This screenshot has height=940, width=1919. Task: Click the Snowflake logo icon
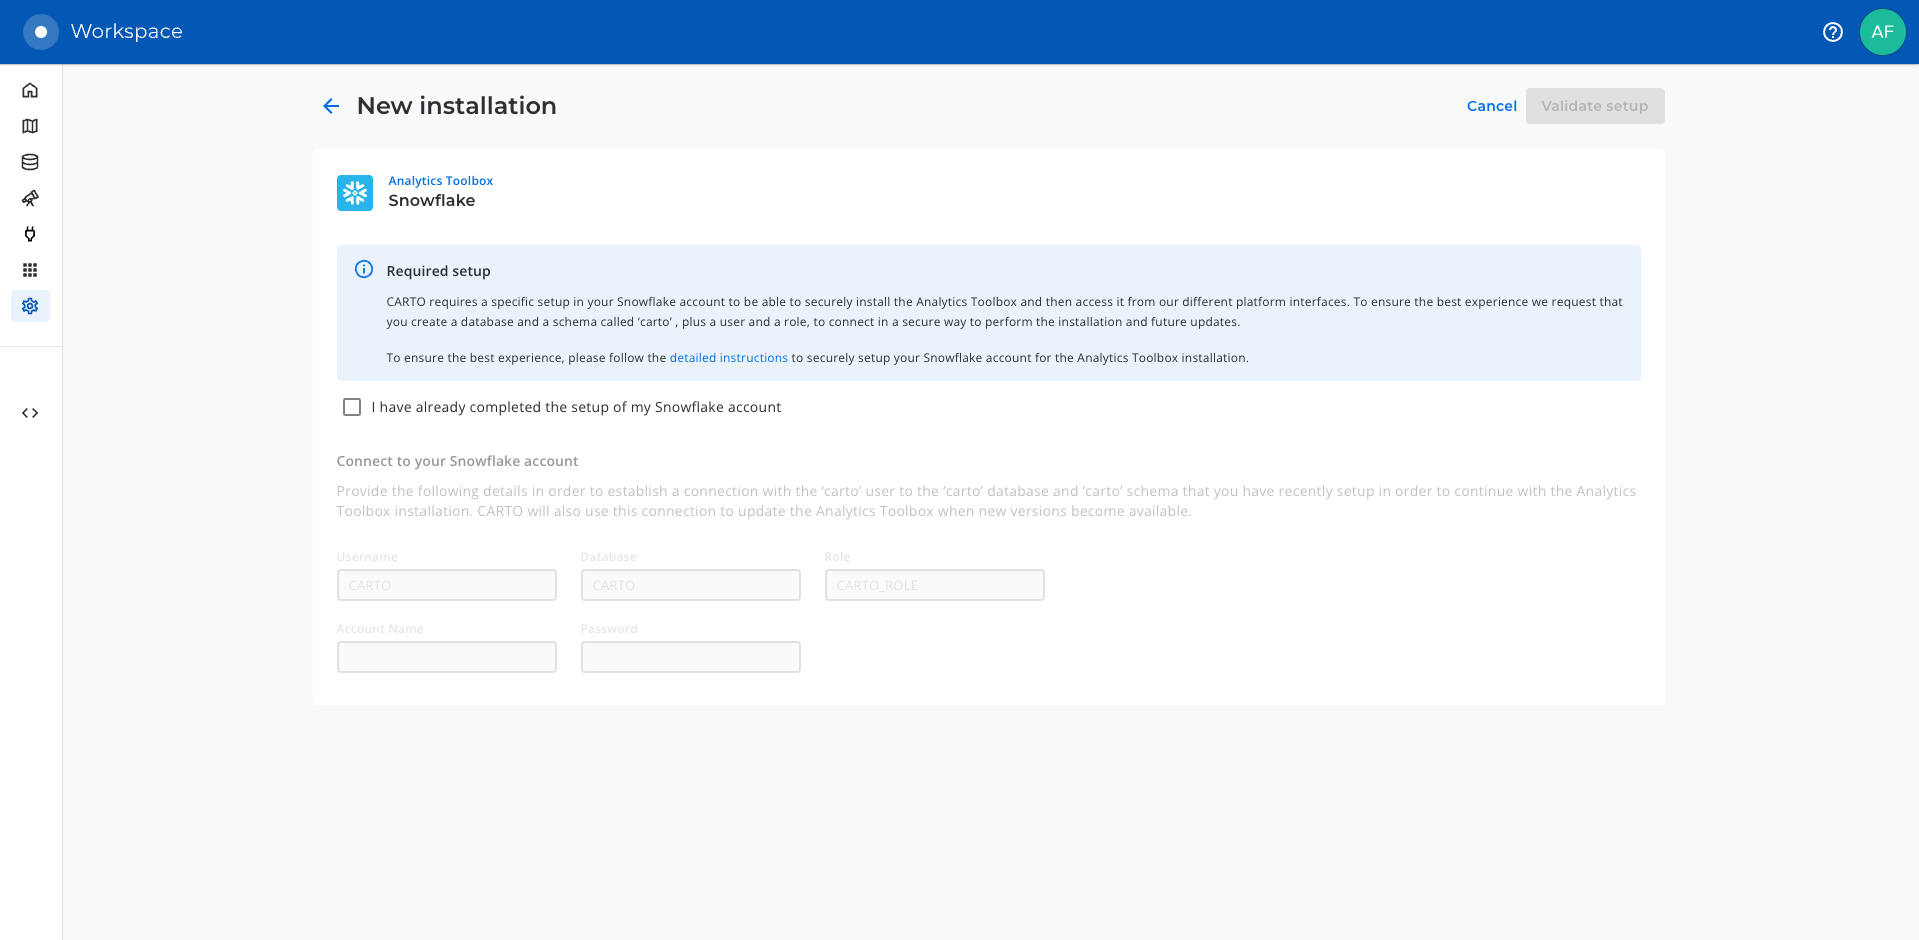coord(355,192)
